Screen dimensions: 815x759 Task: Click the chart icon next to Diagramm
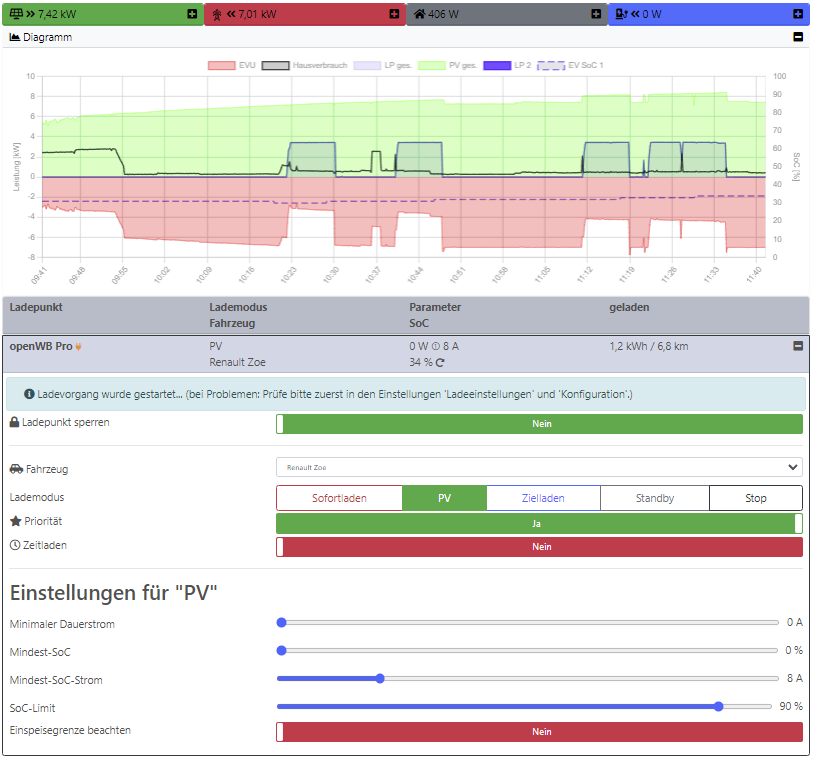point(15,37)
